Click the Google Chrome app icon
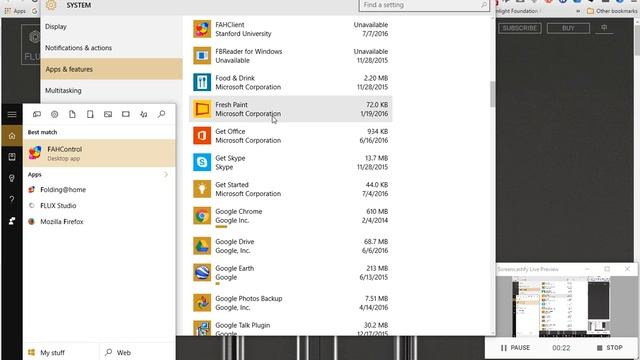640x360 pixels. 202,216
